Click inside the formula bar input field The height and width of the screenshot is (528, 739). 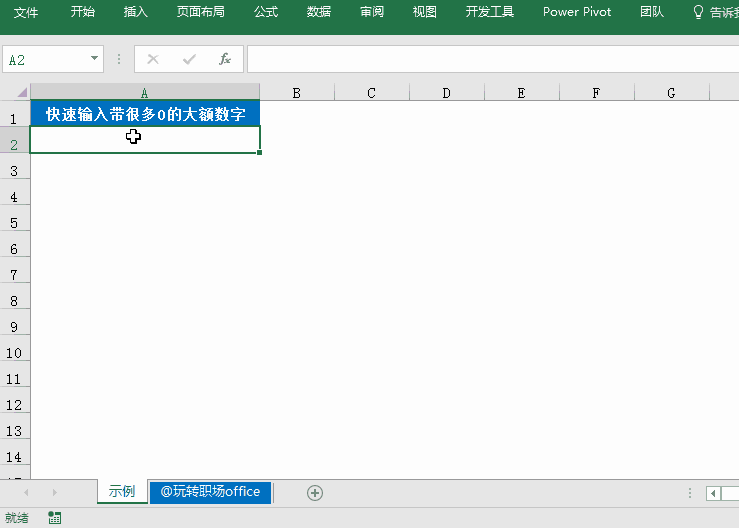[x=490, y=60]
